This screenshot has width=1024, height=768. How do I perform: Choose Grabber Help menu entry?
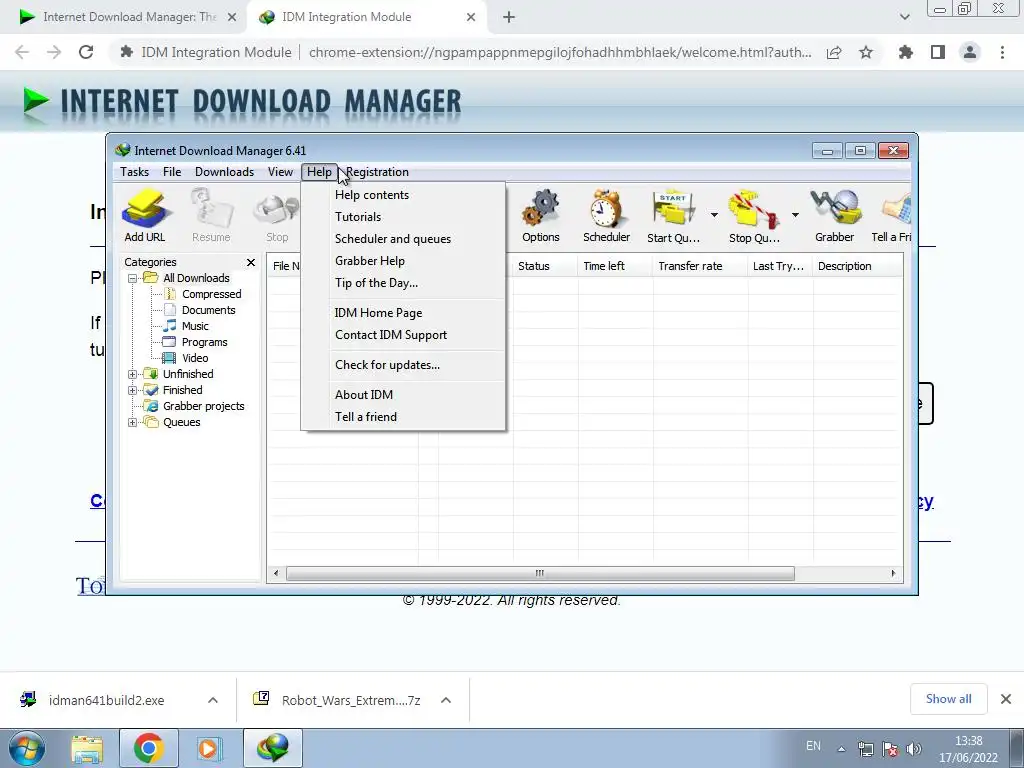(403, 261)
